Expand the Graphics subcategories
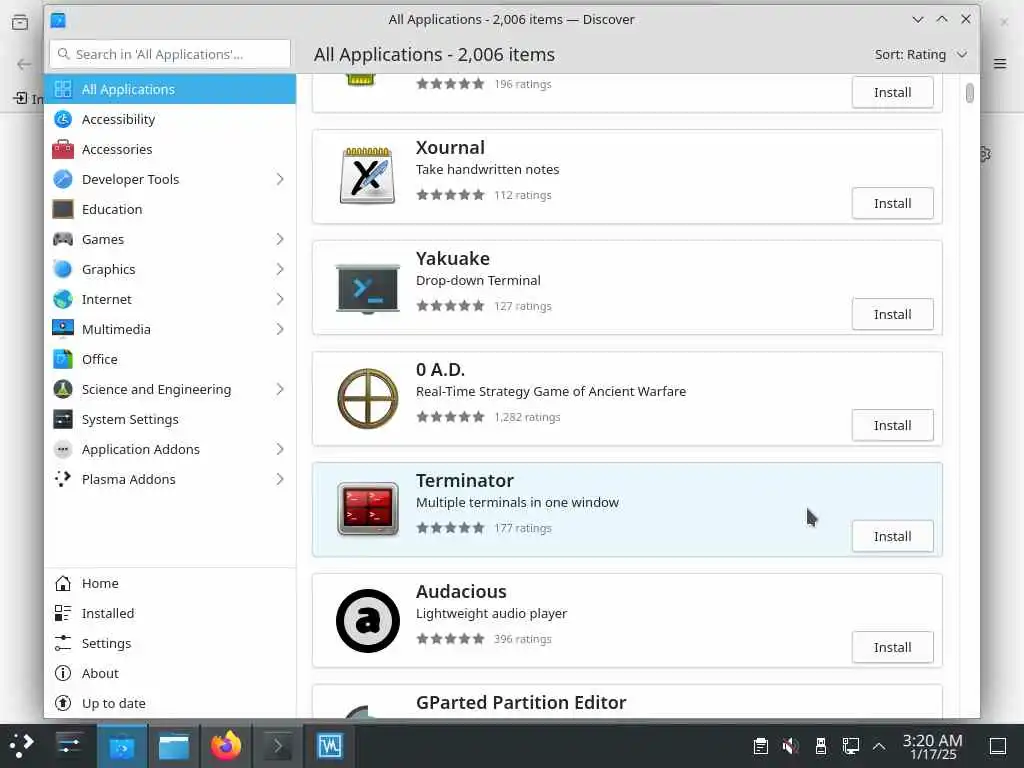 click(x=280, y=269)
